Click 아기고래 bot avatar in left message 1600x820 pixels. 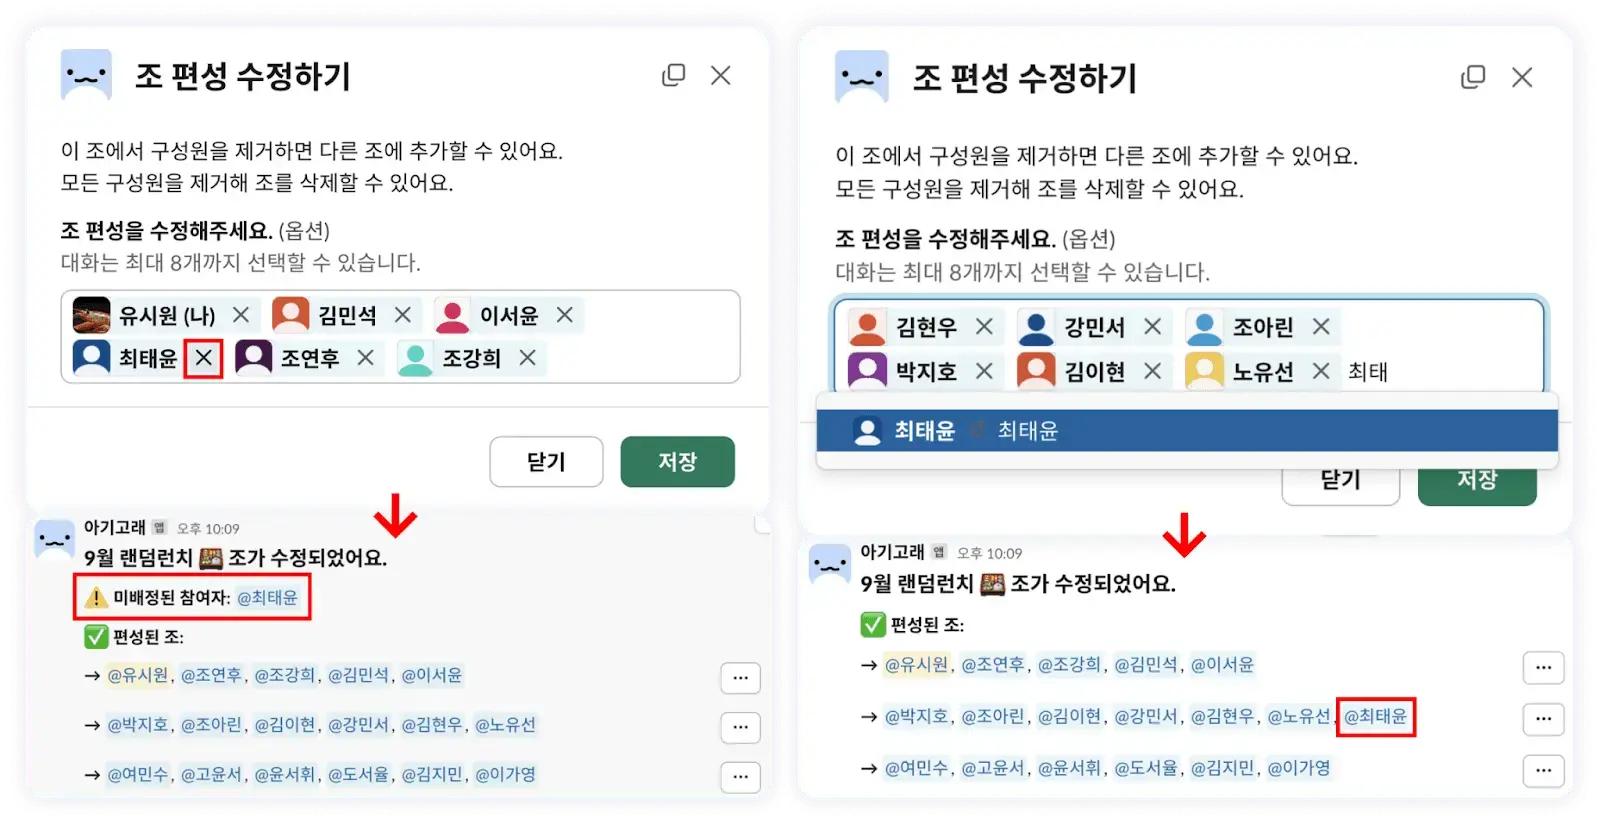(54, 540)
